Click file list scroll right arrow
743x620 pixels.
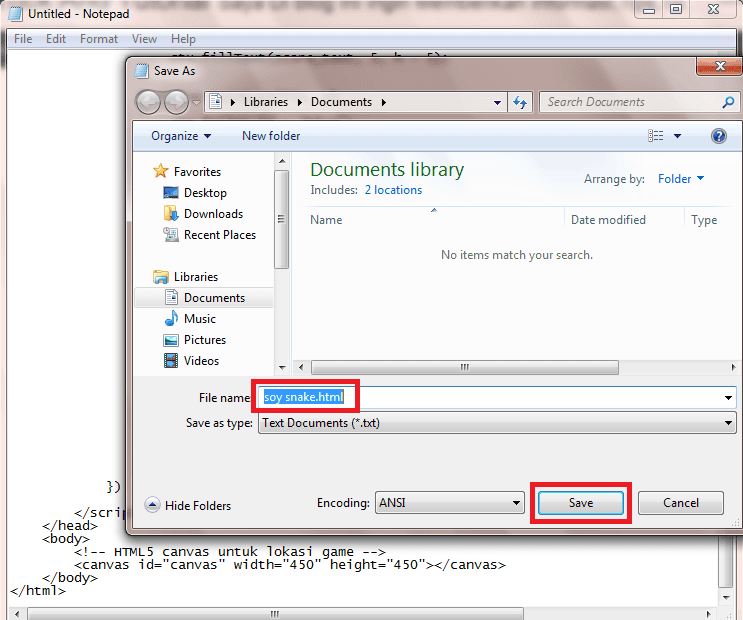(x=733, y=367)
